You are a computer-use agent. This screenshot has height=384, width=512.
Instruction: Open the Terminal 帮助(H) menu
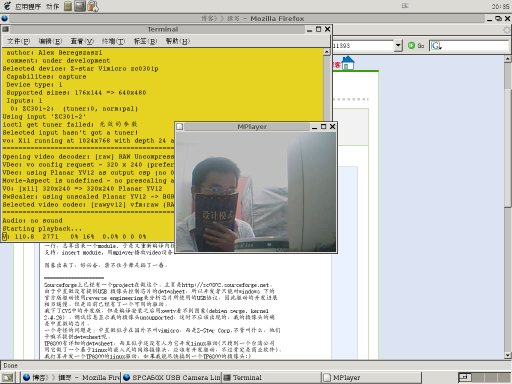[178, 41]
